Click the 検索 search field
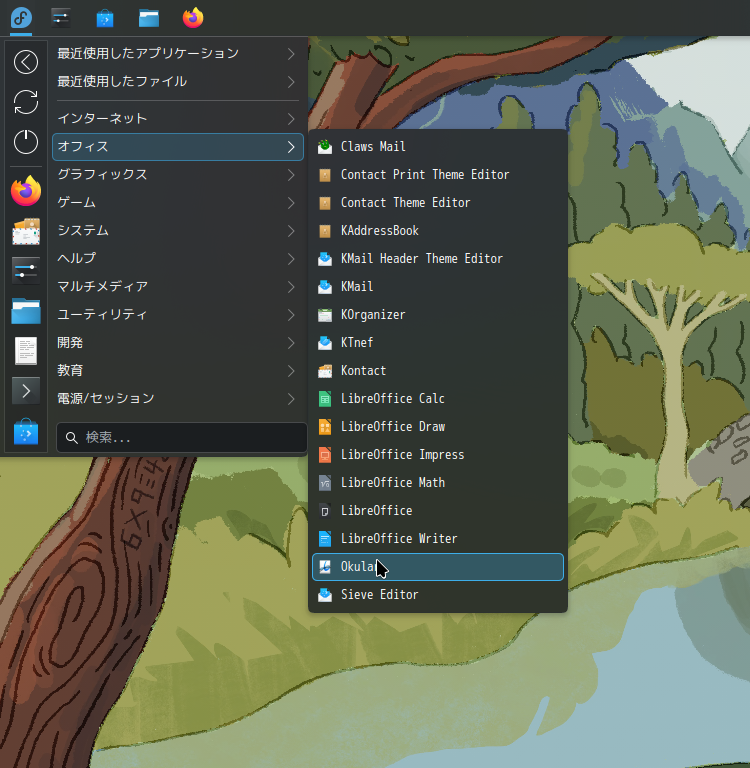The height and width of the screenshot is (768, 750). click(x=182, y=437)
